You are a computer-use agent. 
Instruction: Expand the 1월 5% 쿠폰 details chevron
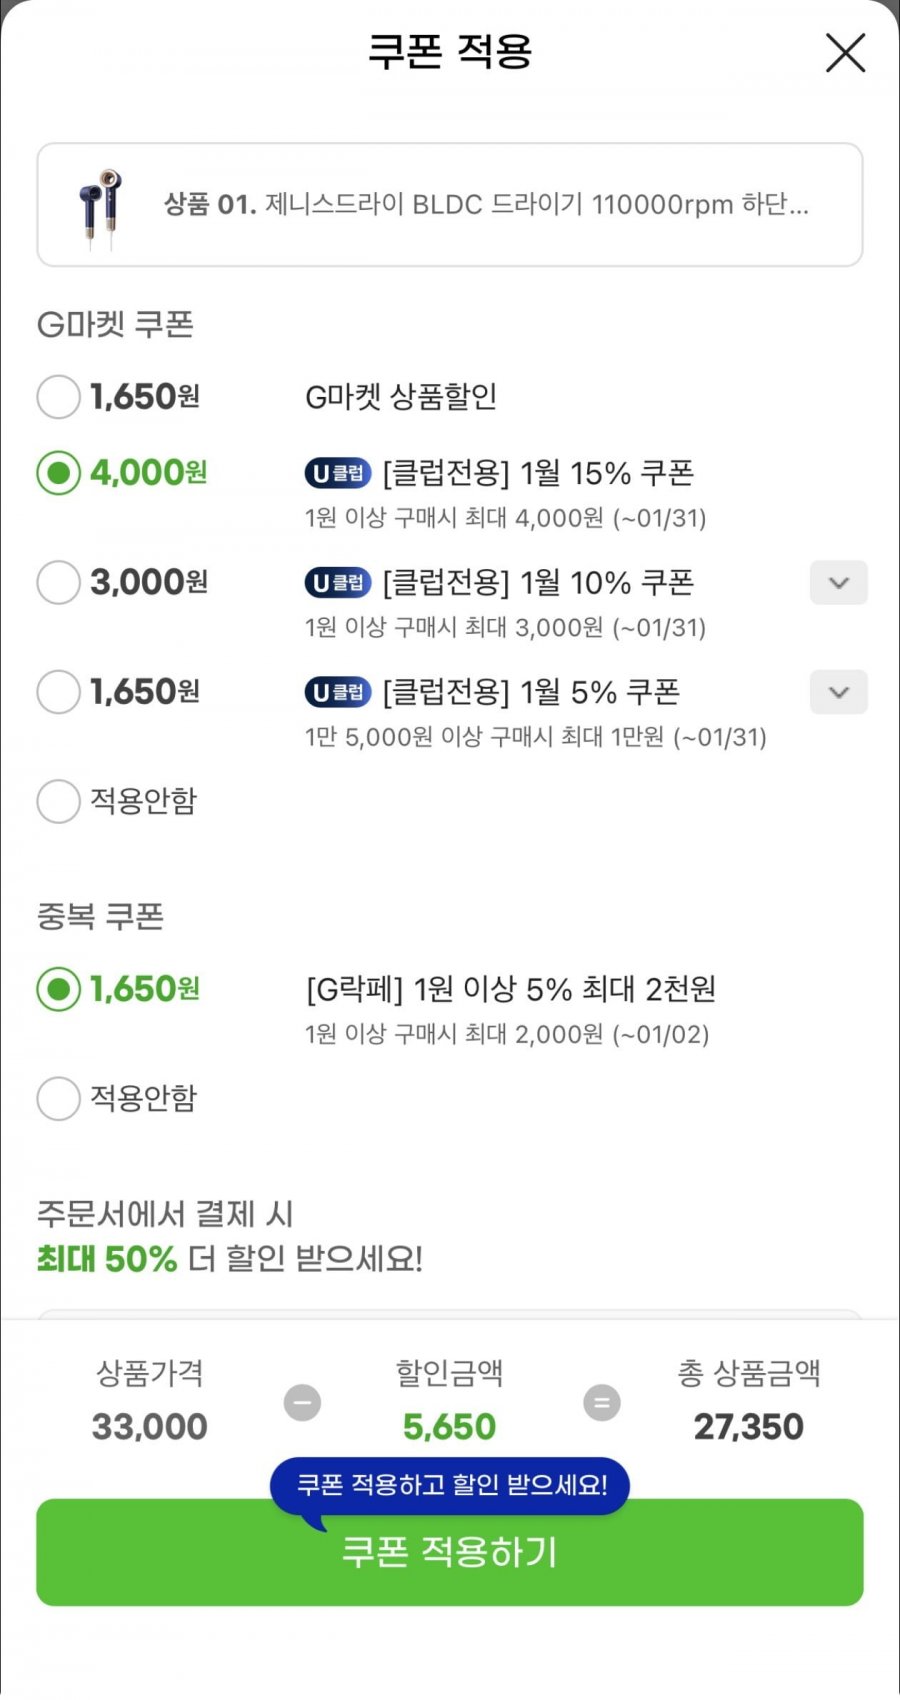coord(838,692)
